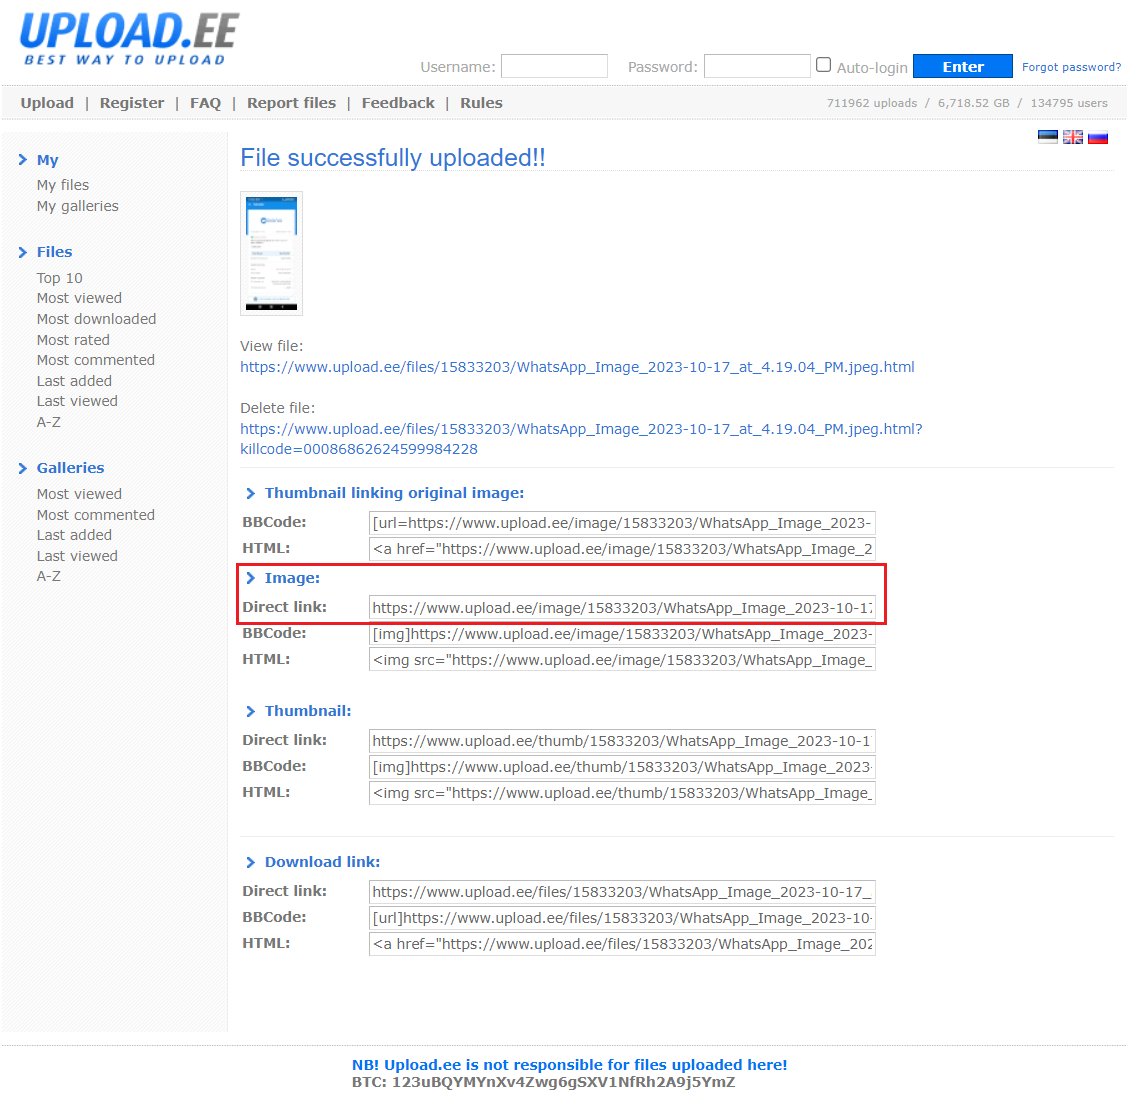The height and width of the screenshot is (1102, 1137).
Task: Open Most rated files
Action: [x=73, y=340]
